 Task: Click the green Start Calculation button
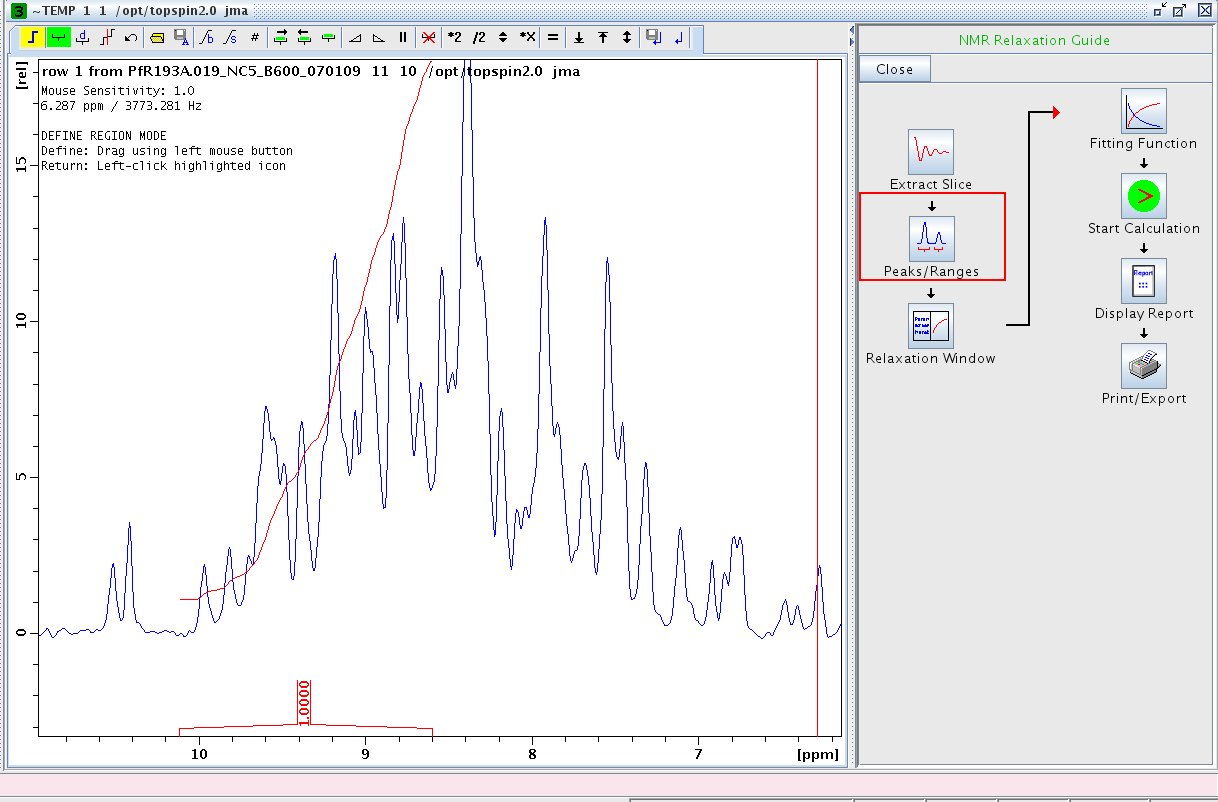(1143, 196)
